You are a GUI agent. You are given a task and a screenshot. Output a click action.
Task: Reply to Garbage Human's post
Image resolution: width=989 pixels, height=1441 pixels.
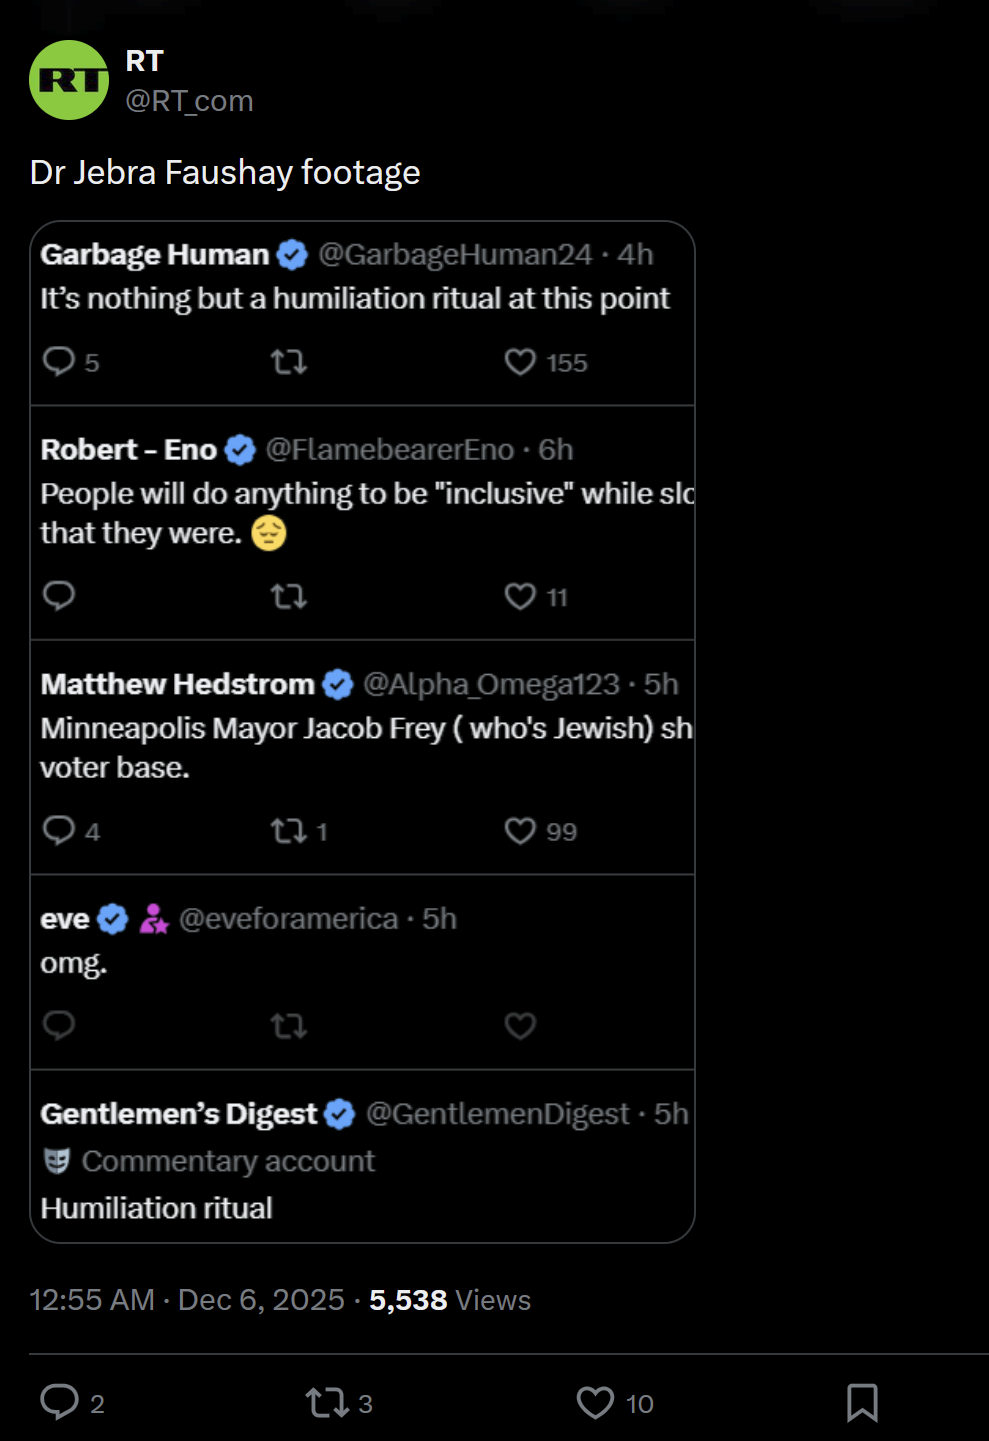click(x=59, y=361)
